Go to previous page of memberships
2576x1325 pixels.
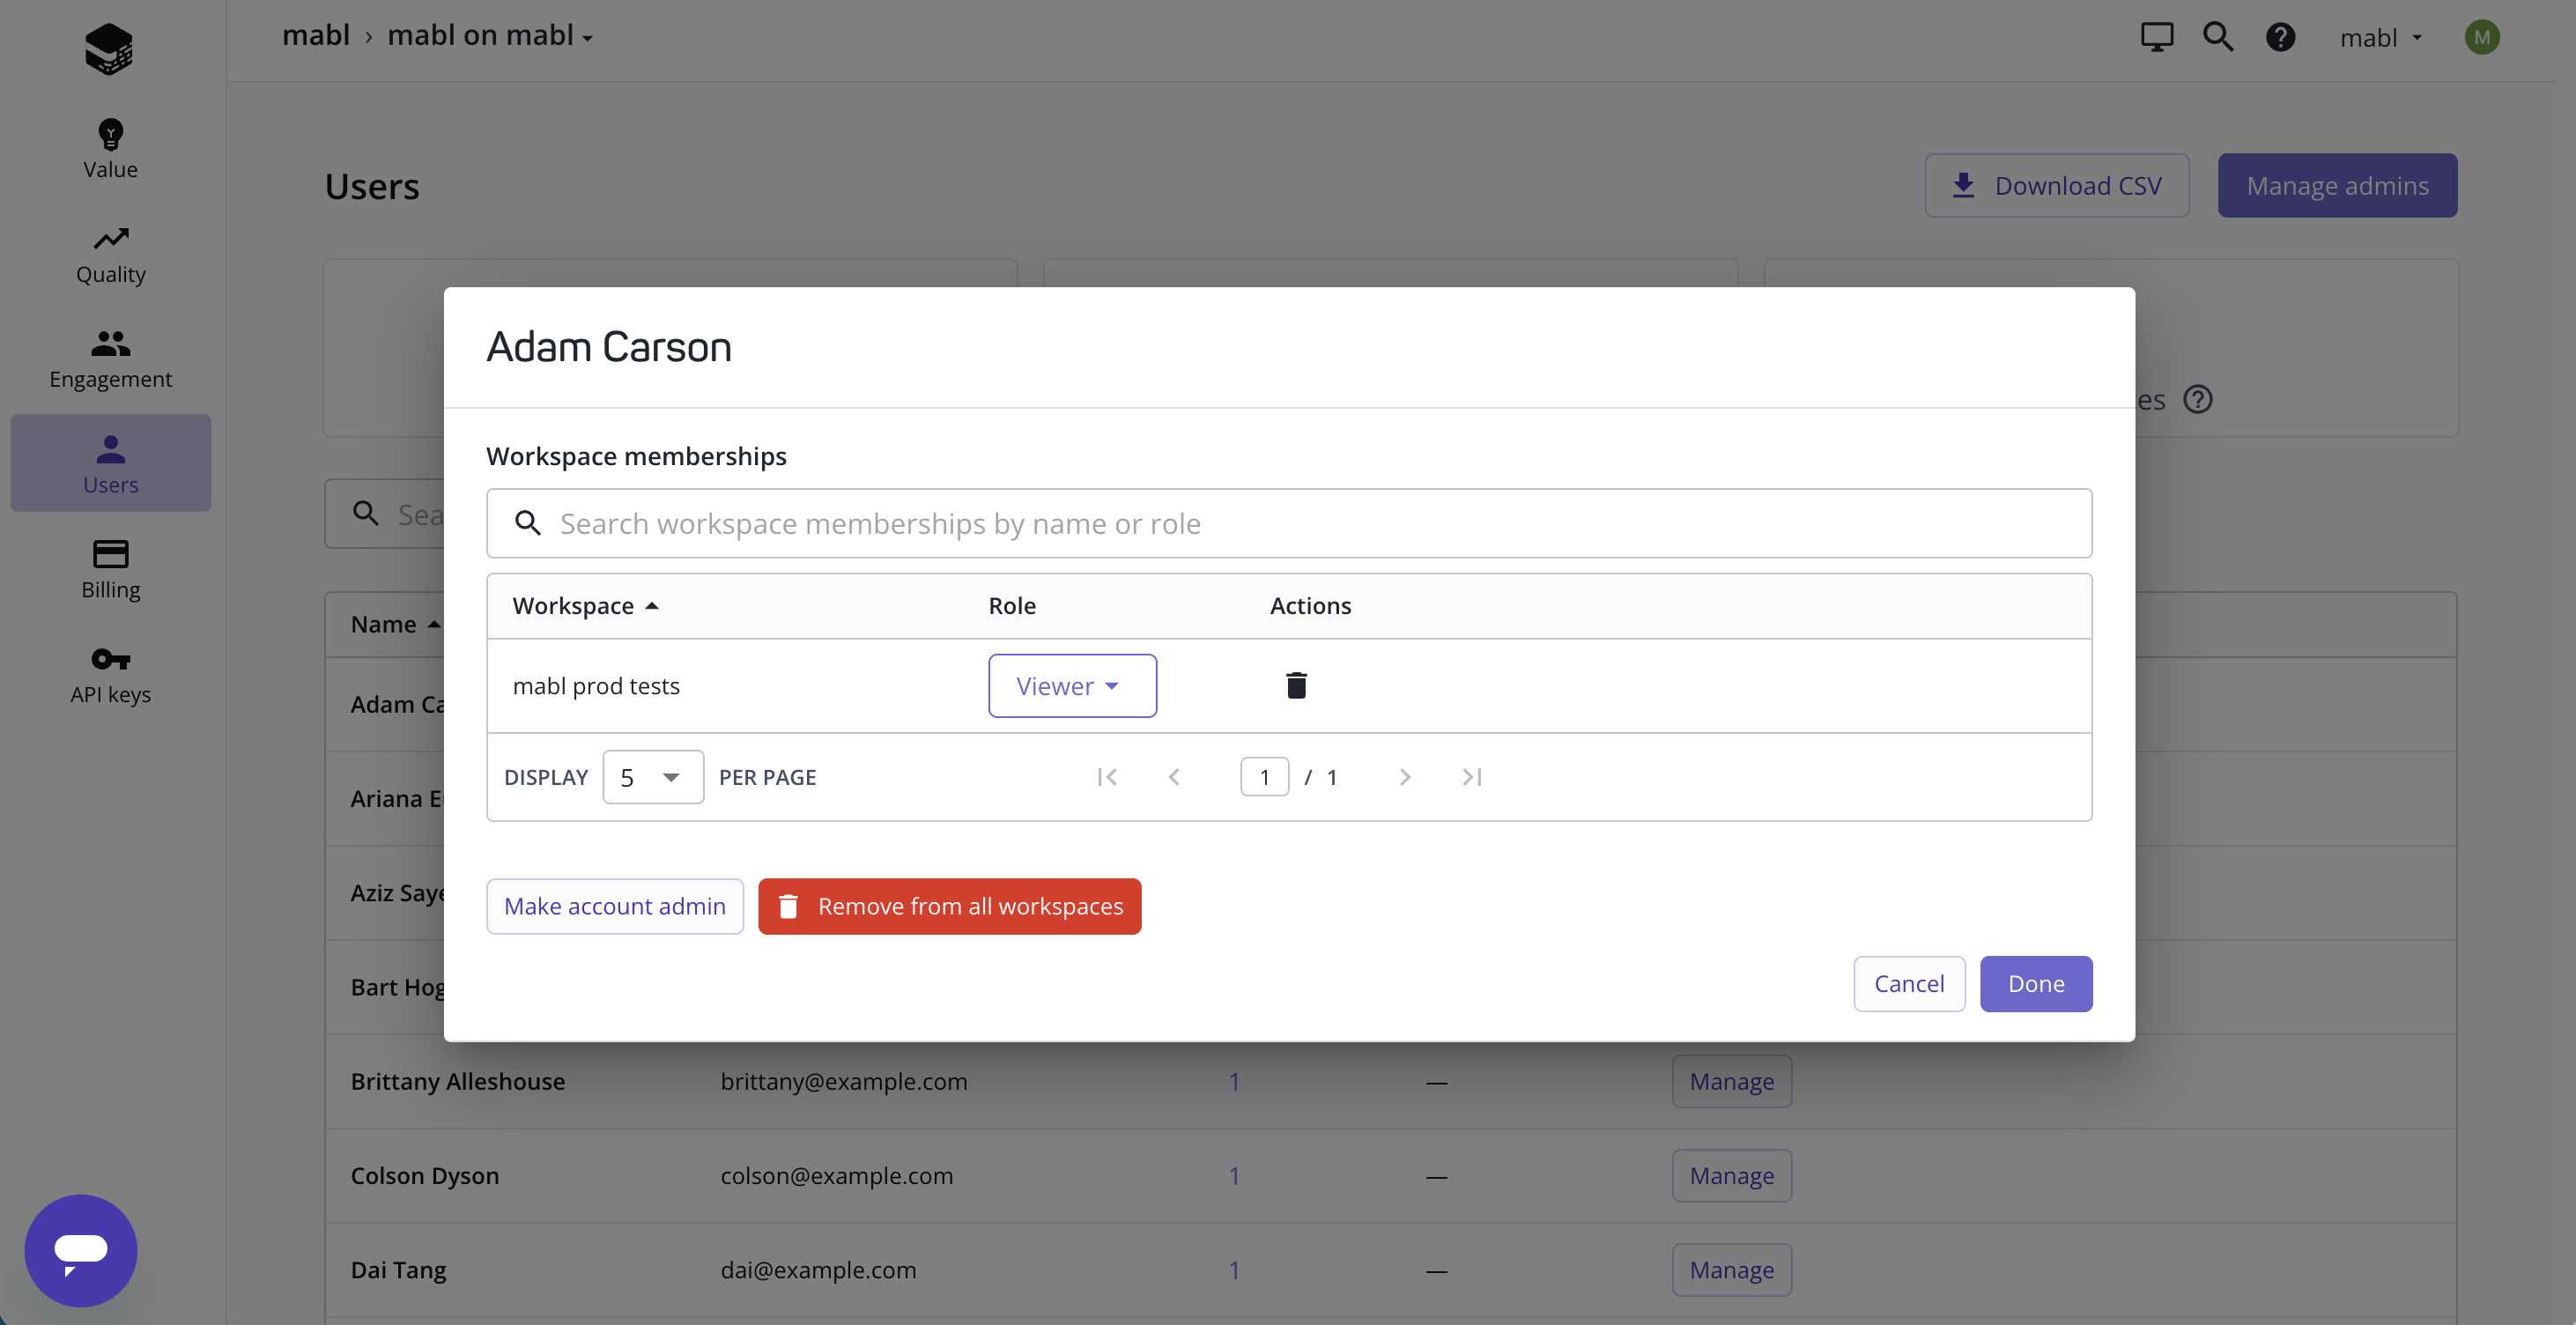coord(1175,777)
